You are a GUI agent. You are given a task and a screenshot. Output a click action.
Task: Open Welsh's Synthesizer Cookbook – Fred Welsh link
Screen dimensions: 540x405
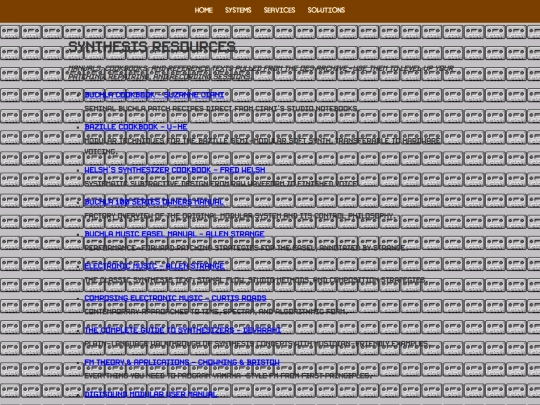175,170
